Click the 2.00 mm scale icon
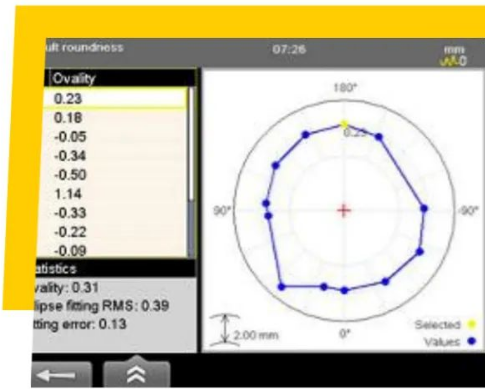Image resolution: width=485 pixels, height=389 pixels. pyautogui.click(x=225, y=330)
